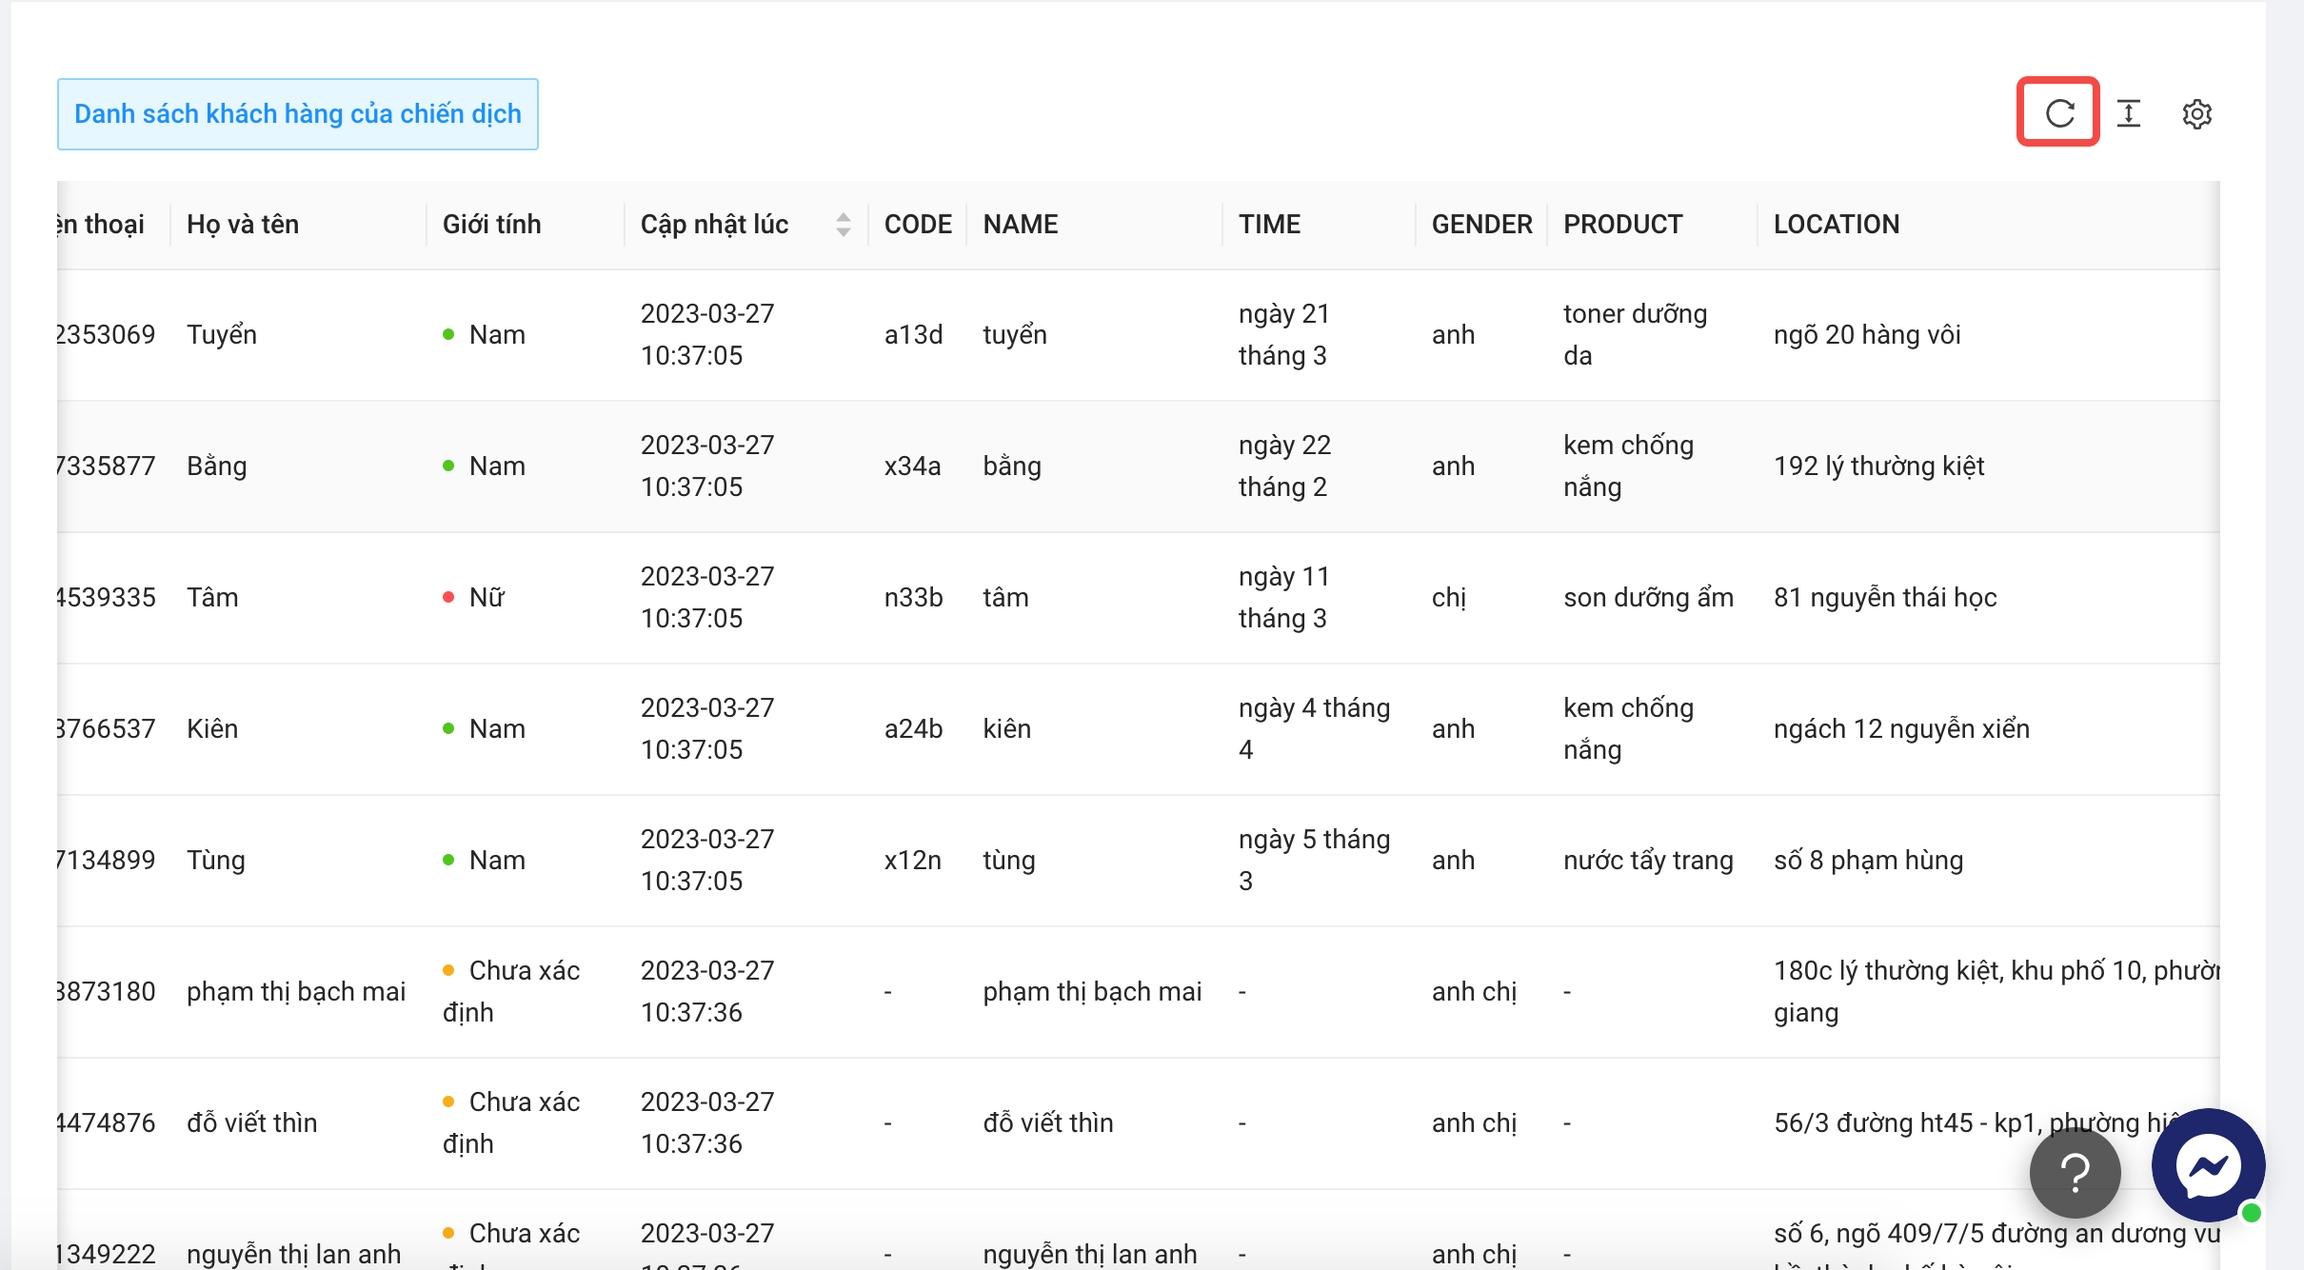Click the Nữ gender cell for Tâm

click(x=486, y=598)
